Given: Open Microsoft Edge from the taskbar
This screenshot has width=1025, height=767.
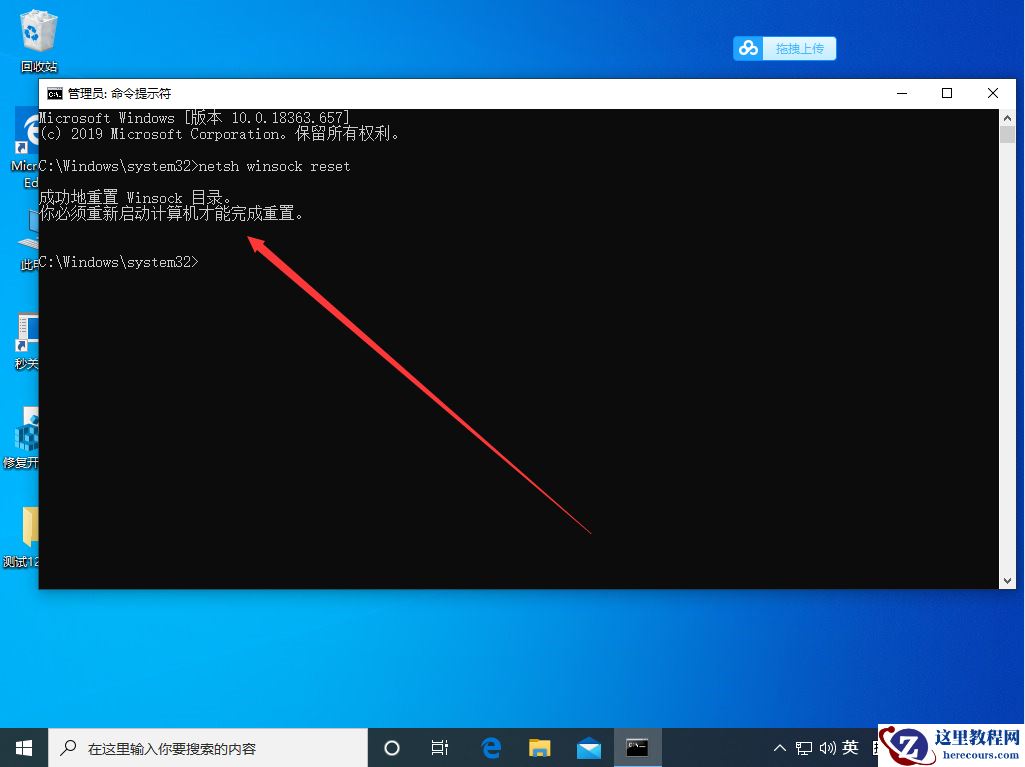Looking at the screenshot, I should click(490, 747).
